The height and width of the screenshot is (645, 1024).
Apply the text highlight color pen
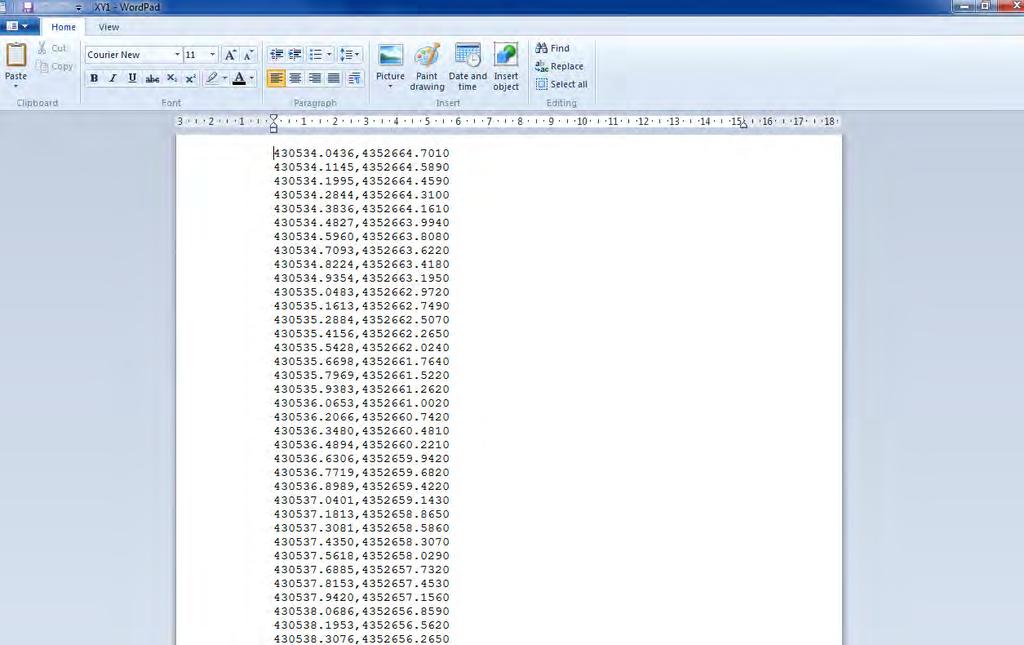point(212,78)
